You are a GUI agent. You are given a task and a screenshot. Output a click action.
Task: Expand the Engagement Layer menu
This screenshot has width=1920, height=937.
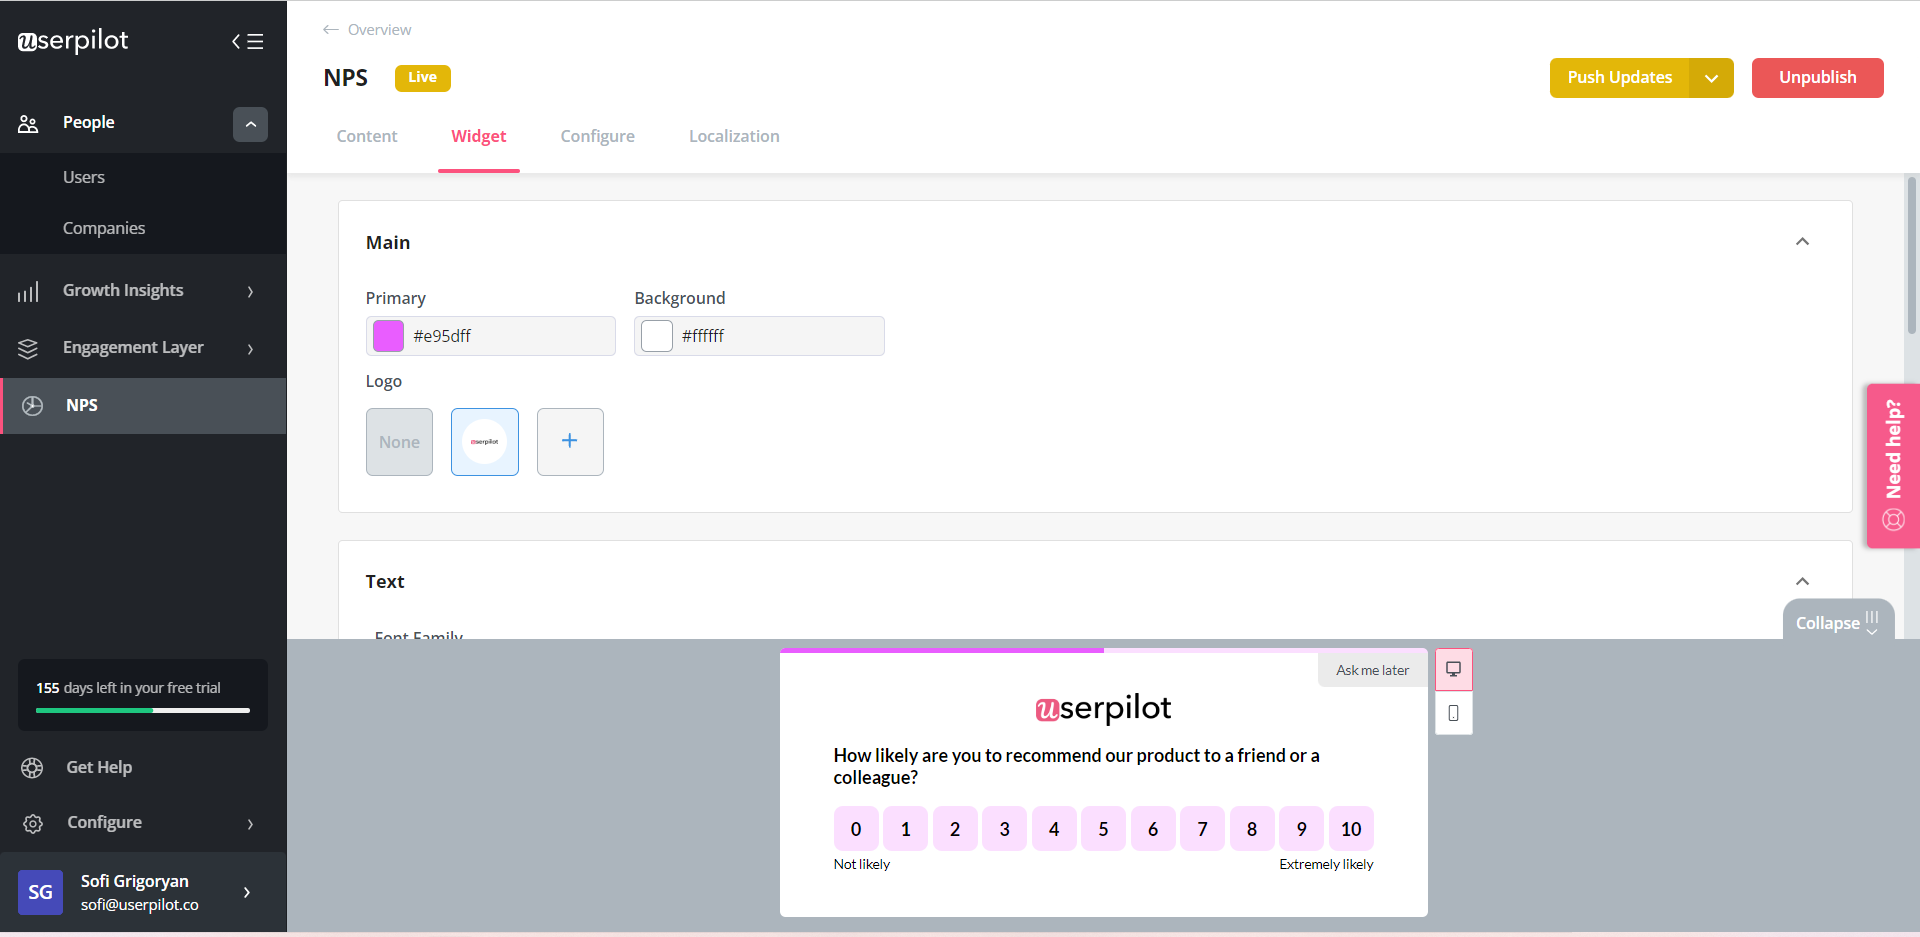click(250, 348)
